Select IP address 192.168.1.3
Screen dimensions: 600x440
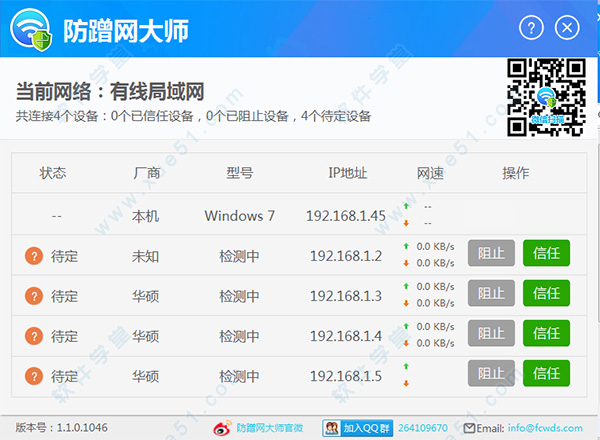pyautogui.click(x=346, y=296)
